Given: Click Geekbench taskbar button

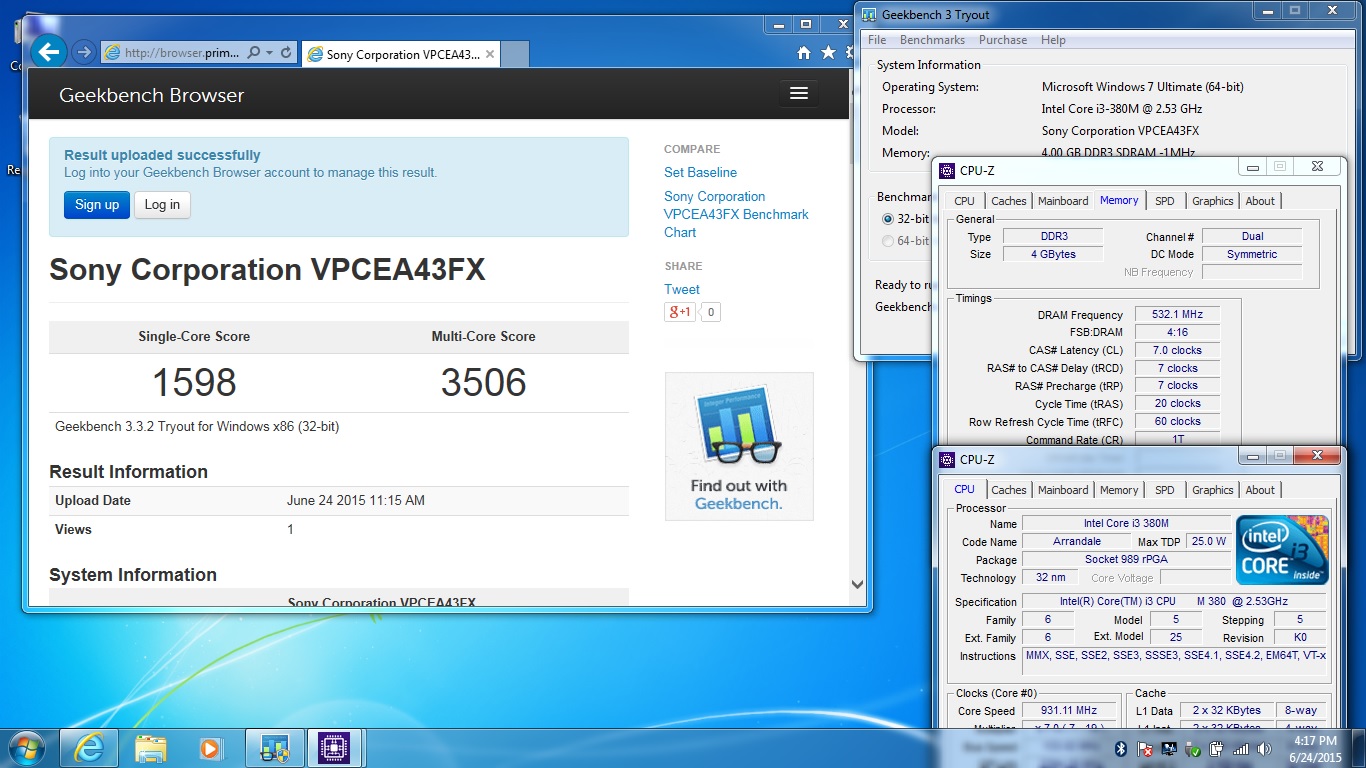Looking at the screenshot, I should [274, 748].
